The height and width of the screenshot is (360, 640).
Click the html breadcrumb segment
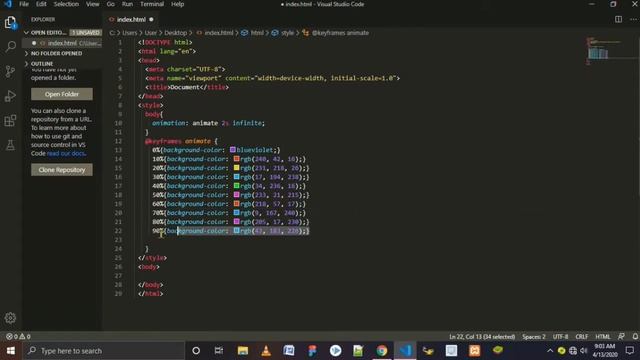click(253, 33)
